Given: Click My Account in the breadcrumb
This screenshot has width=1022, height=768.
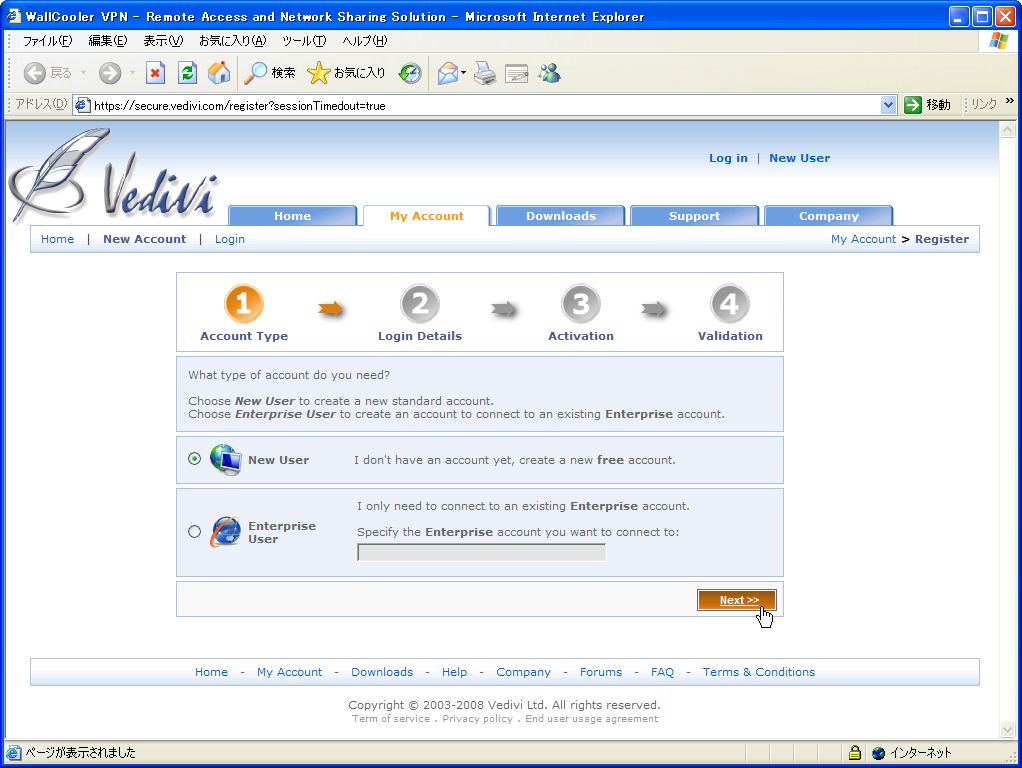Looking at the screenshot, I should point(863,239).
